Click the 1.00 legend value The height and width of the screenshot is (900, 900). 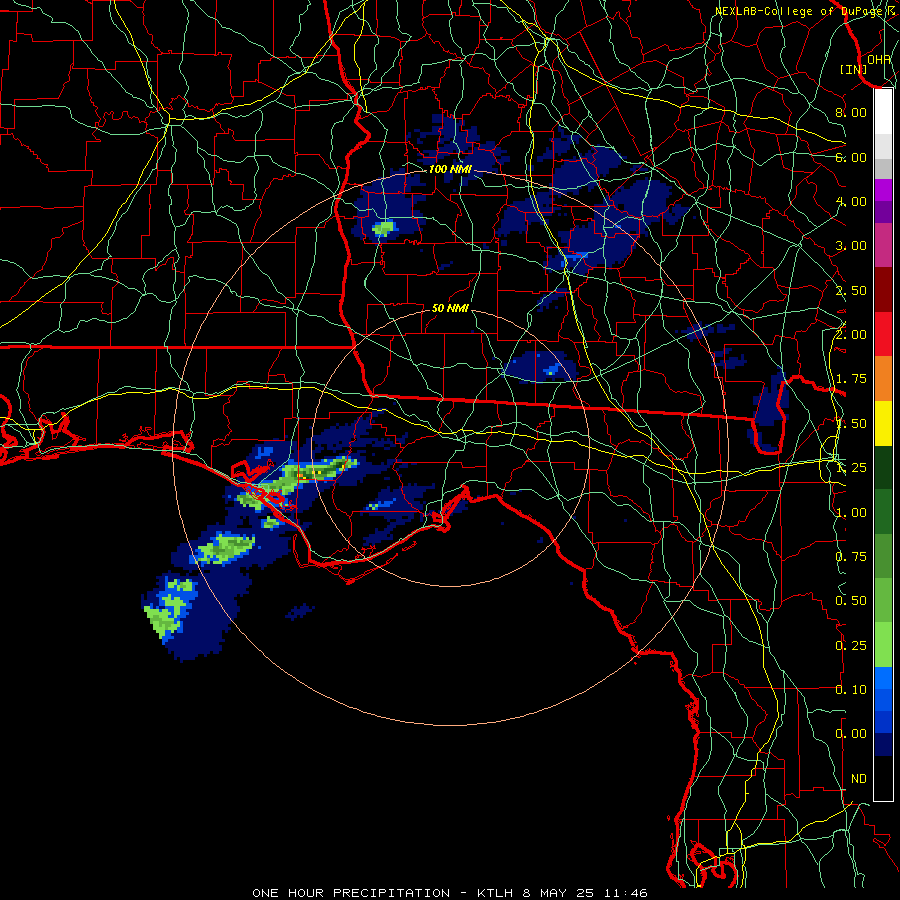(x=851, y=513)
